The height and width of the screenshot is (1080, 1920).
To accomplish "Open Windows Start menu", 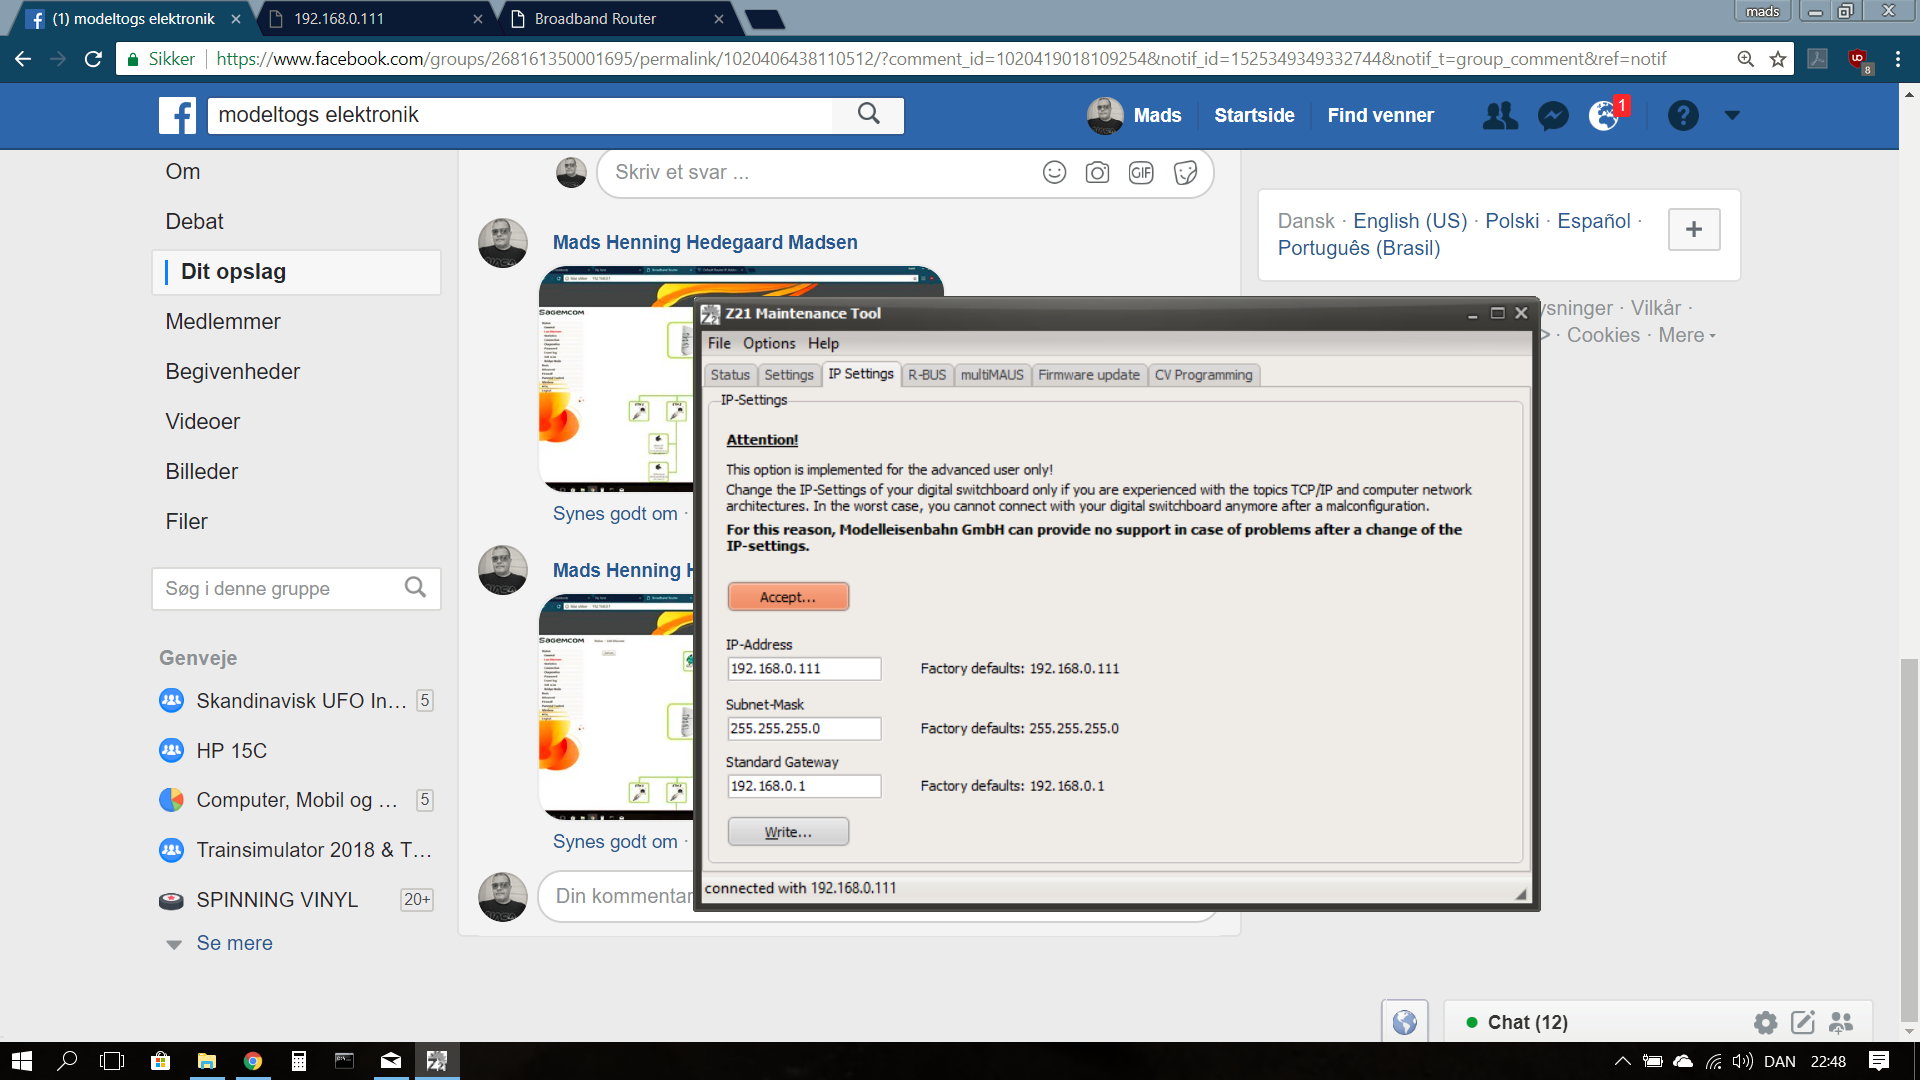I will point(22,1061).
